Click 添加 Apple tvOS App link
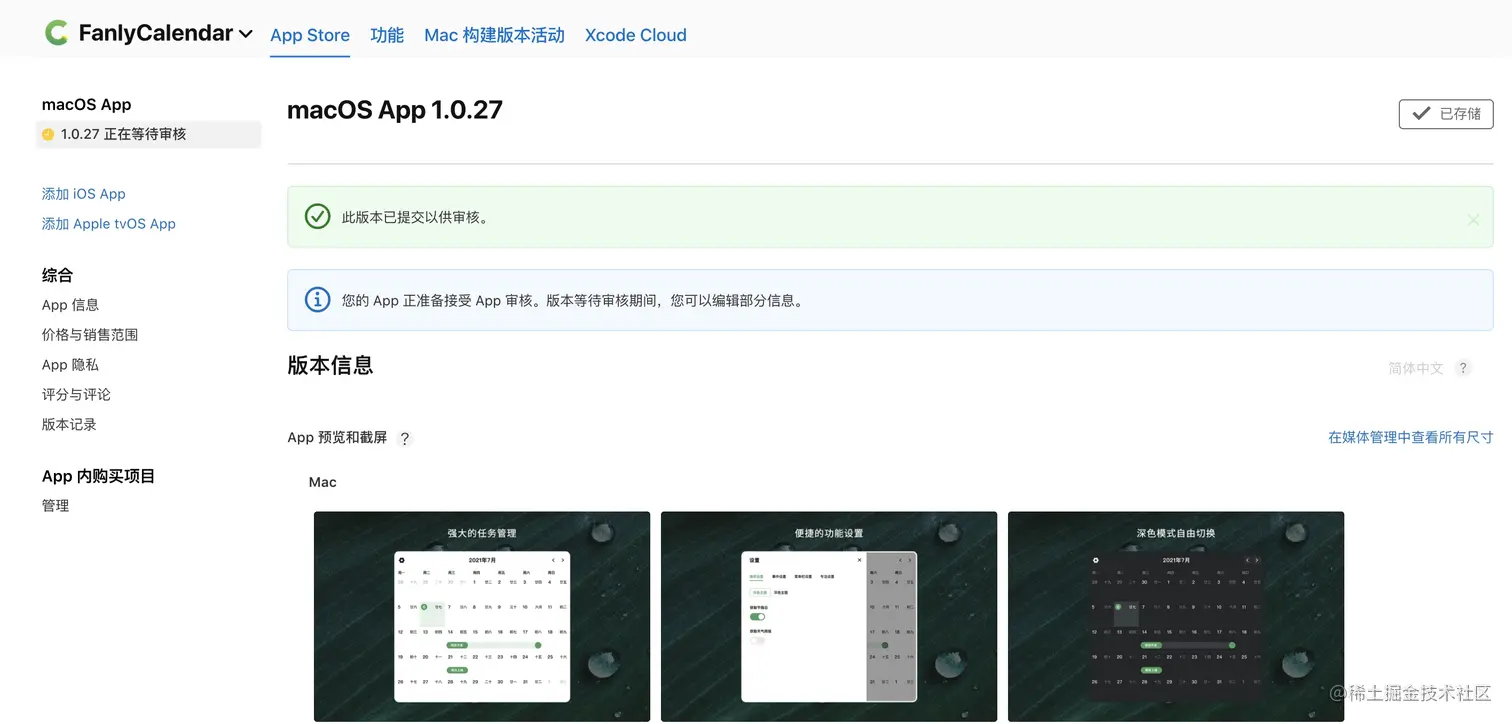Image resolution: width=1512 pixels, height=724 pixels. click(x=109, y=224)
